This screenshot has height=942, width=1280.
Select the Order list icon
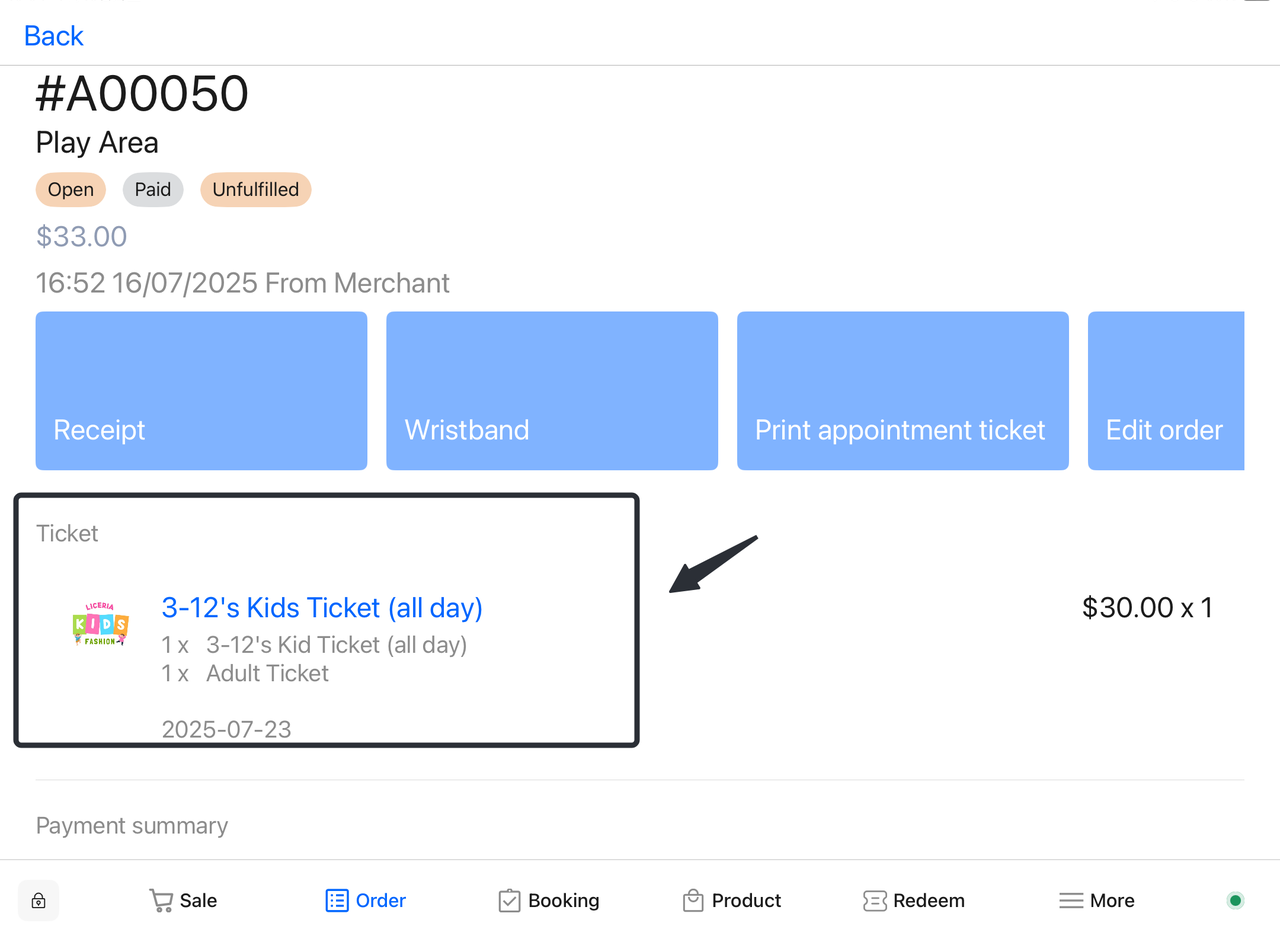pyautogui.click(x=337, y=900)
